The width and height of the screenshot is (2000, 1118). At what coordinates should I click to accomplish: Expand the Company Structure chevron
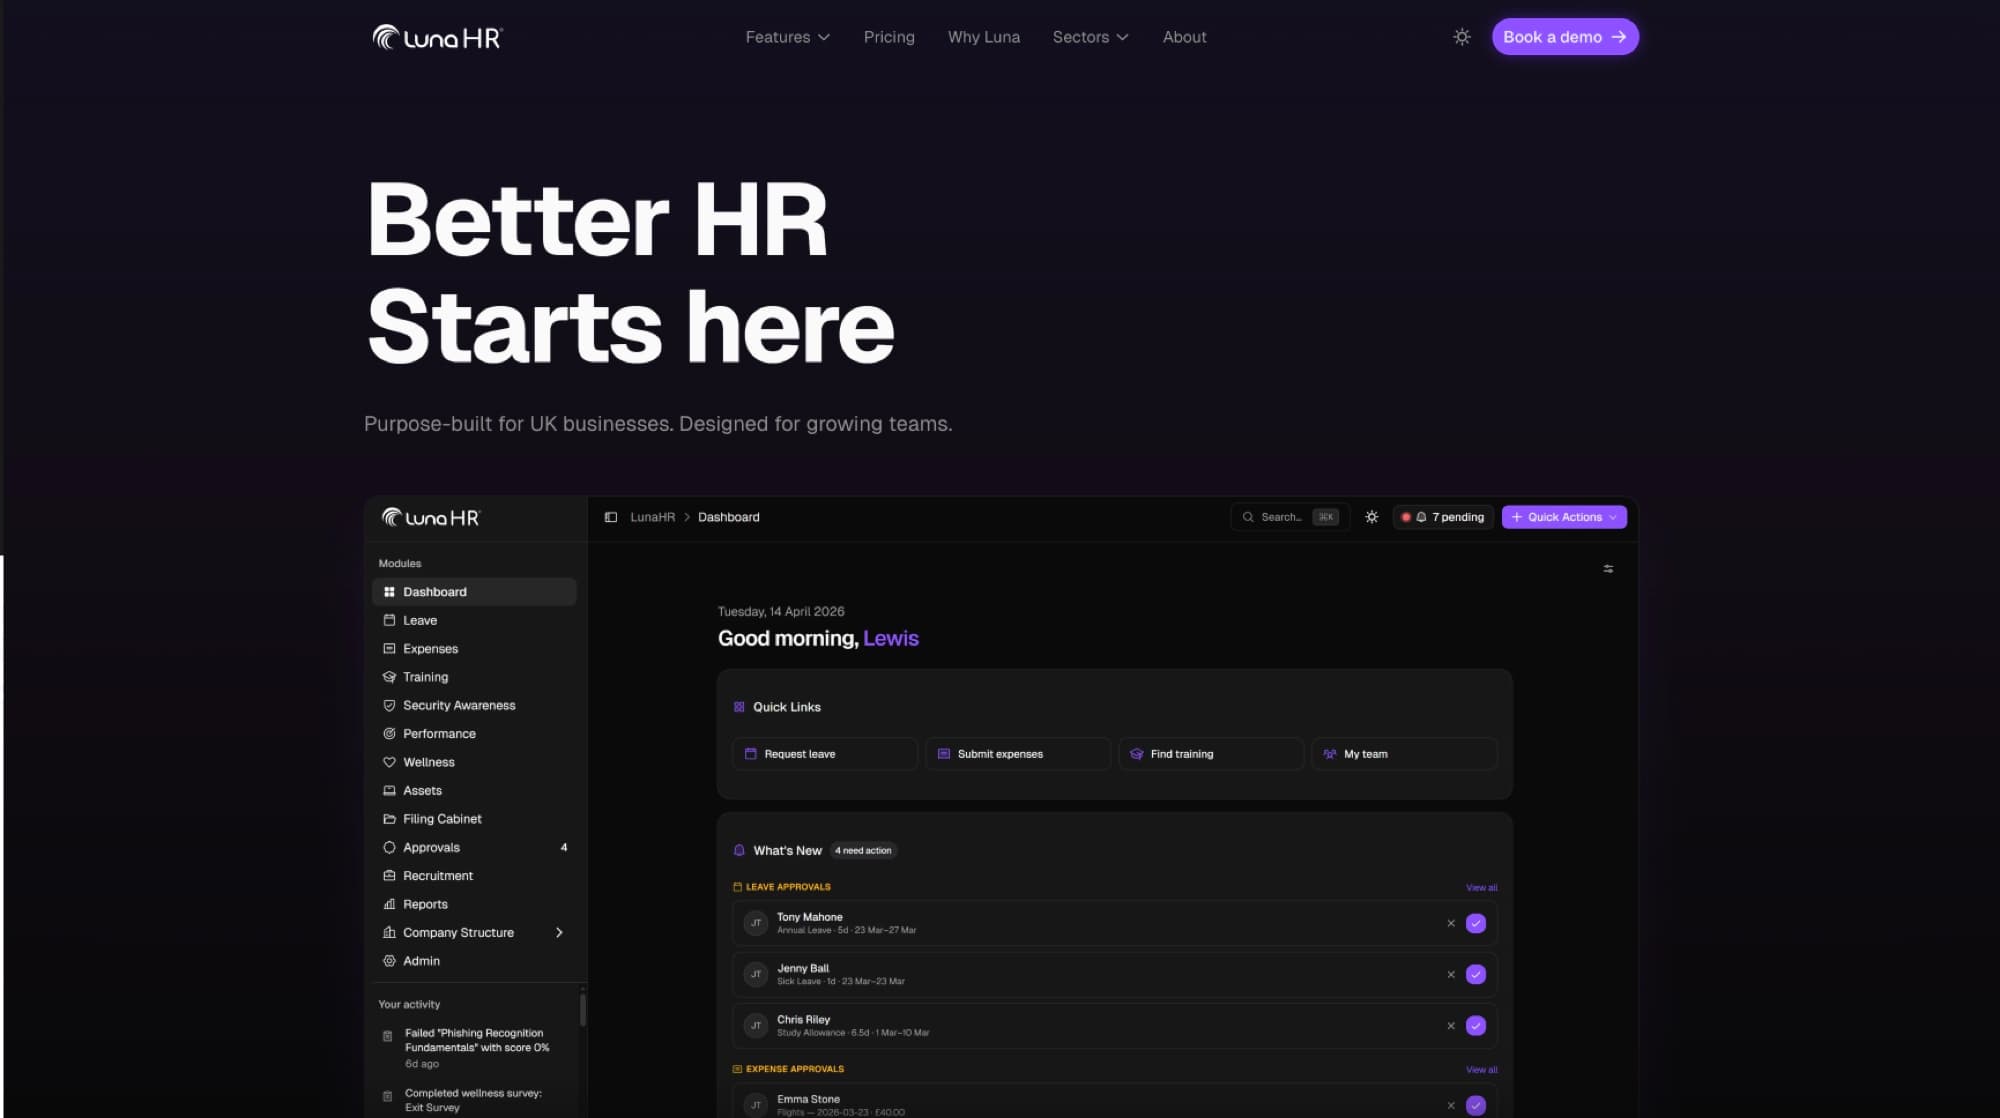point(559,932)
